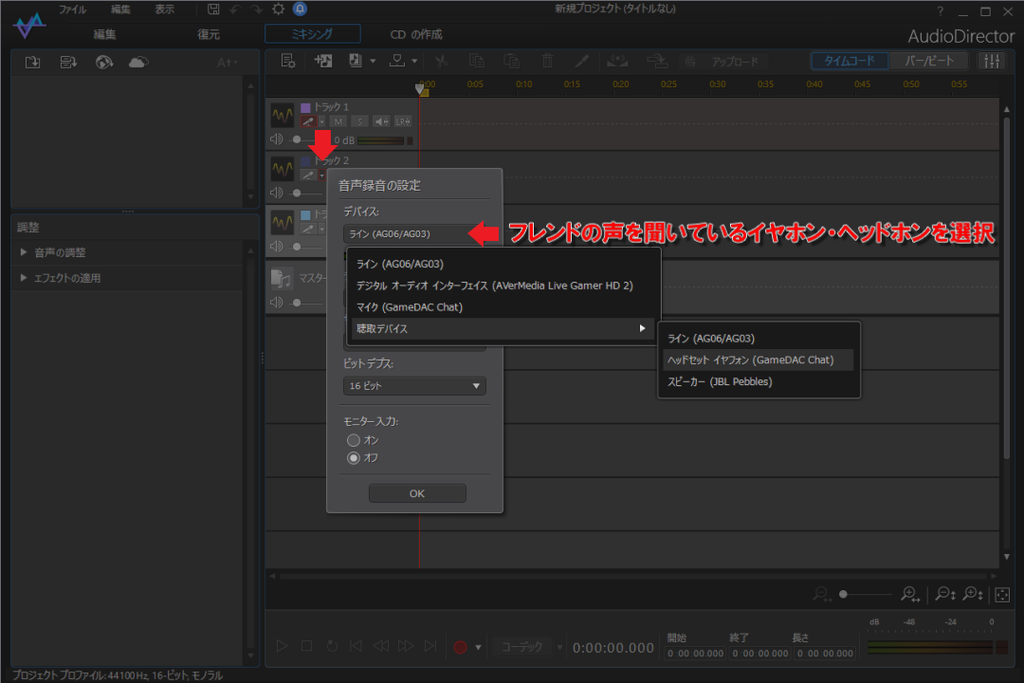
Task: Click the trash delete icon
Action: (x=547, y=61)
